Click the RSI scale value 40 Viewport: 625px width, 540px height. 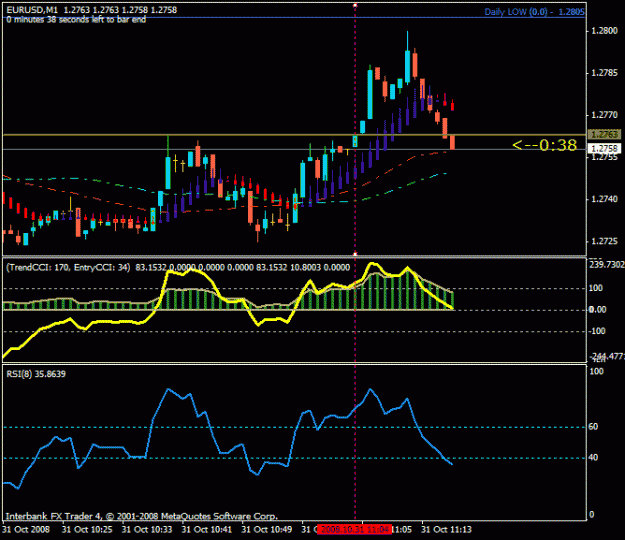point(593,458)
